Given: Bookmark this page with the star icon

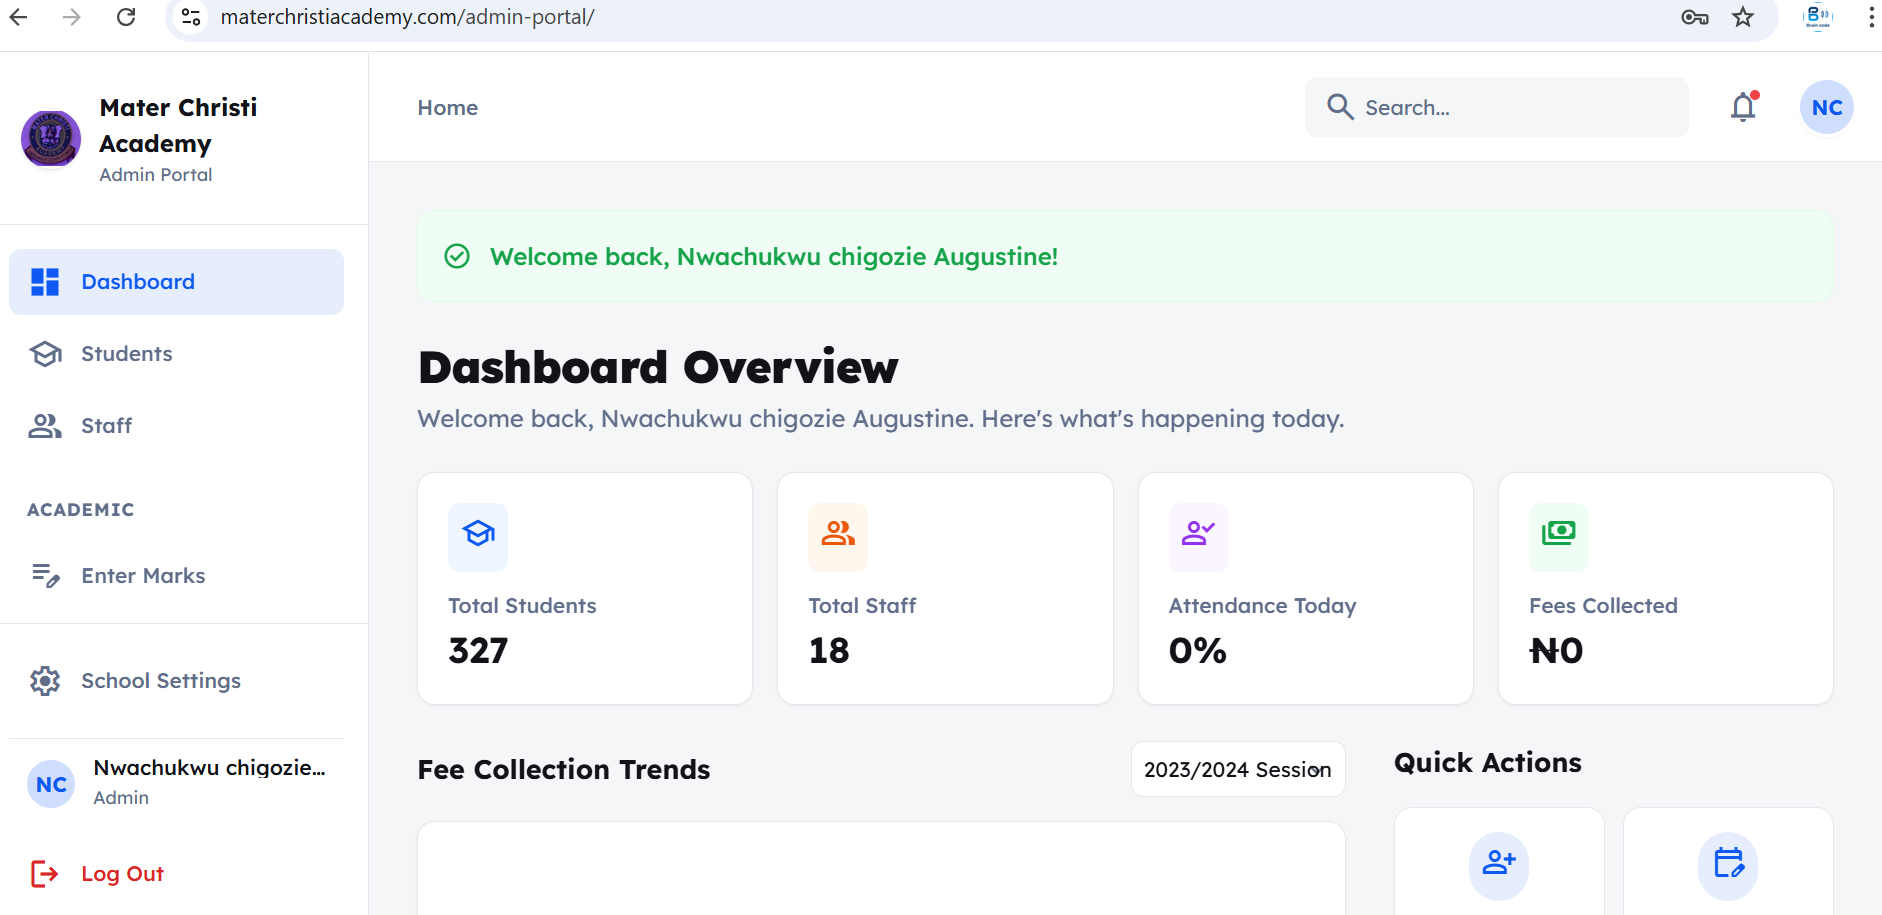Looking at the screenshot, I should 1743,17.
